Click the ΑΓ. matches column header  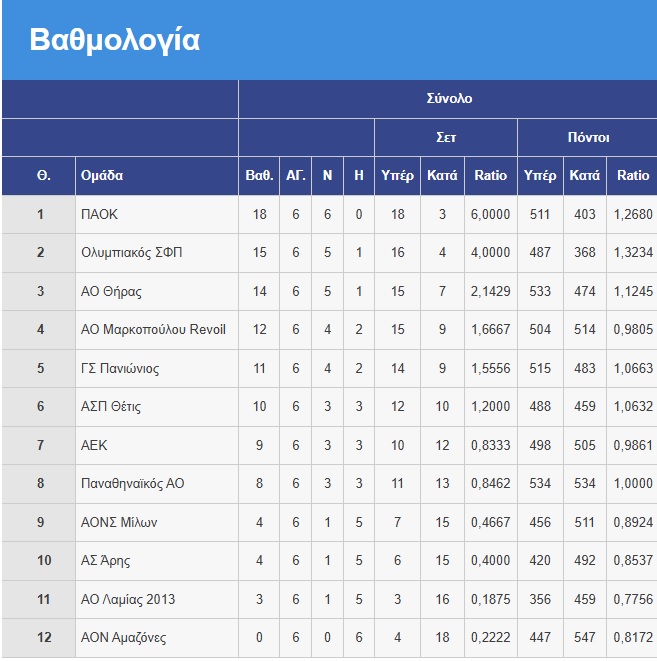point(296,176)
